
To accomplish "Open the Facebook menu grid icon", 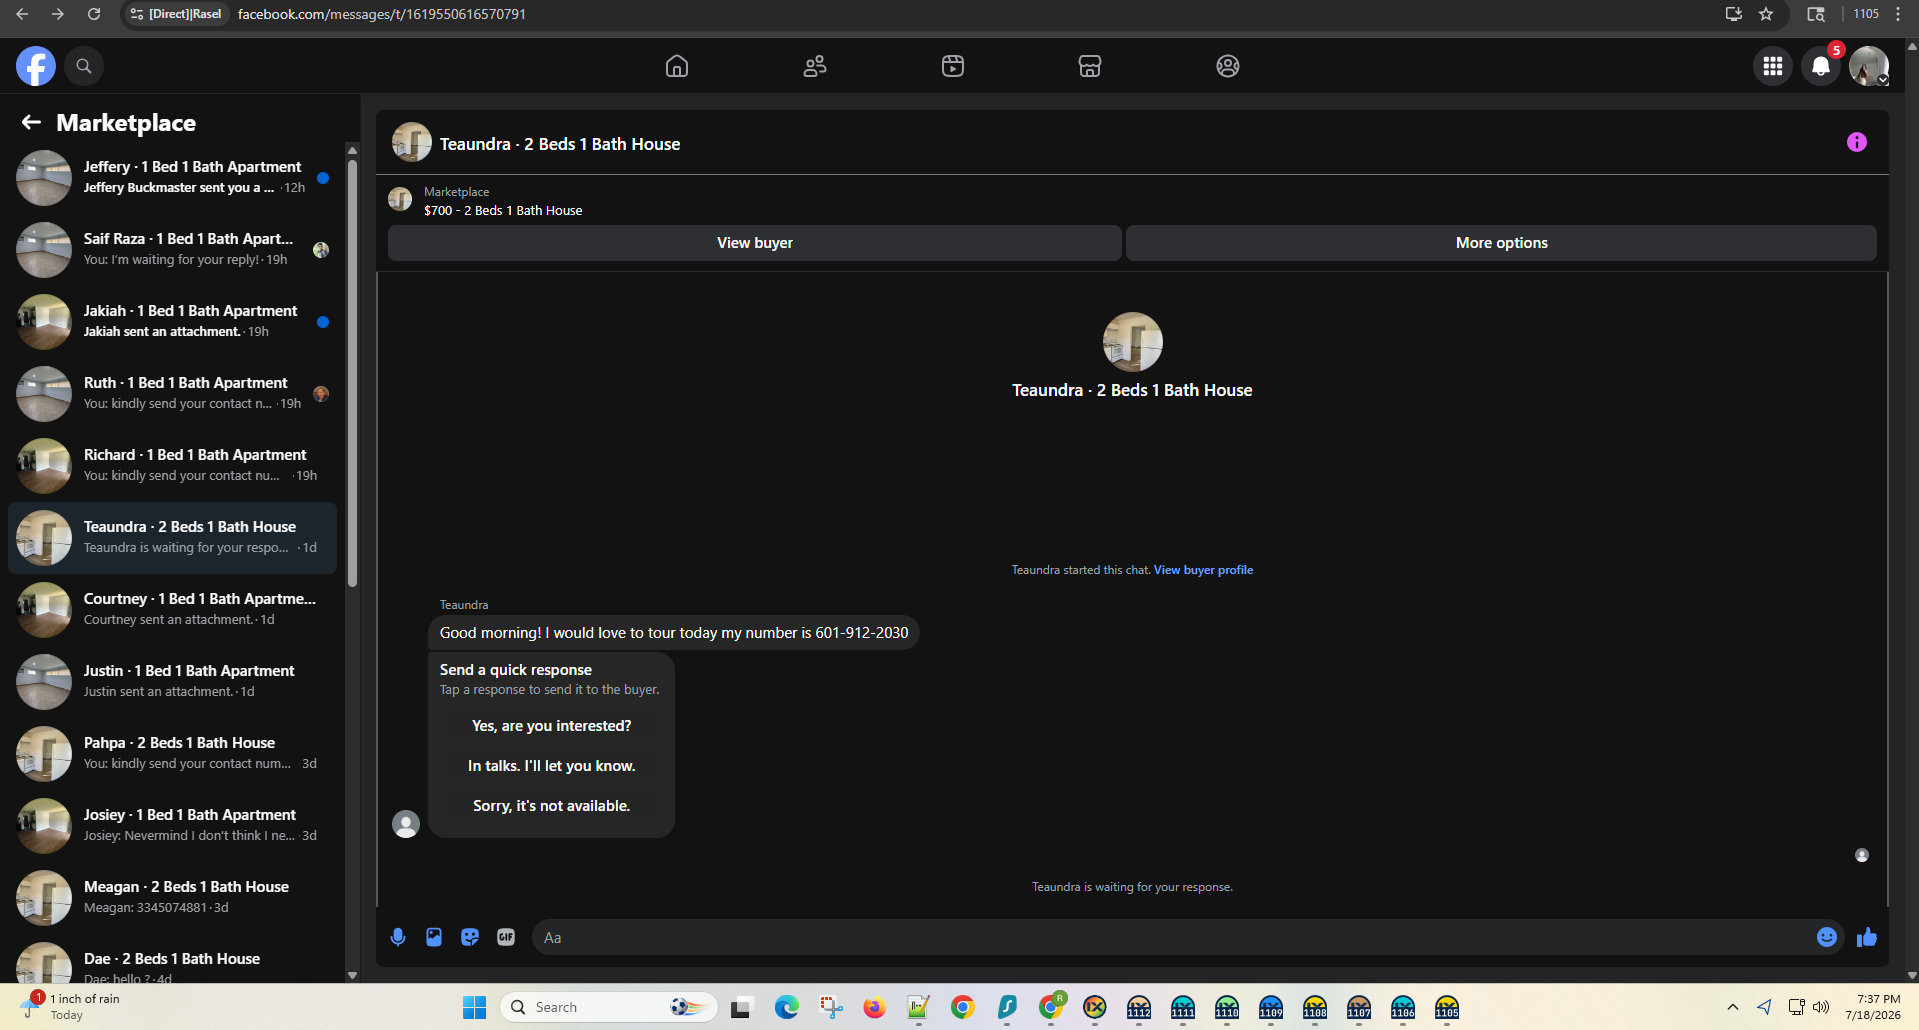I will [x=1773, y=66].
